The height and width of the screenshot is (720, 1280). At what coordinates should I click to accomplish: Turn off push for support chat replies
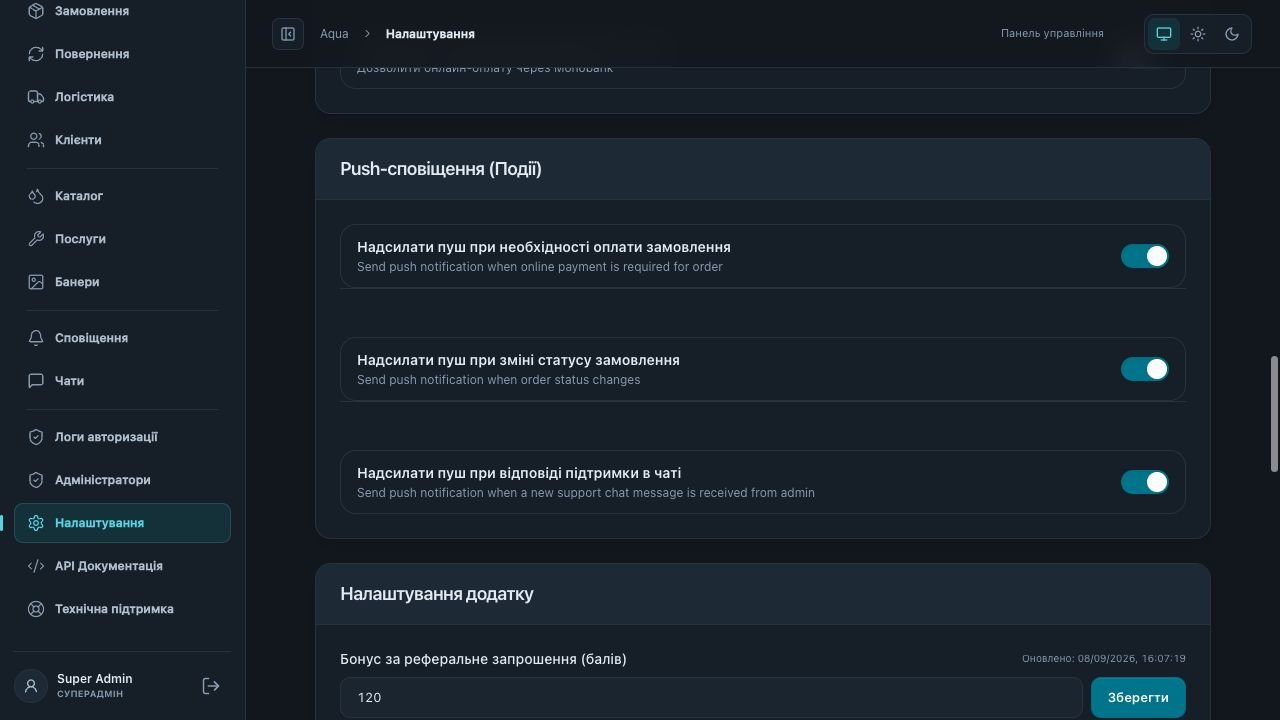click(1145, 482)
